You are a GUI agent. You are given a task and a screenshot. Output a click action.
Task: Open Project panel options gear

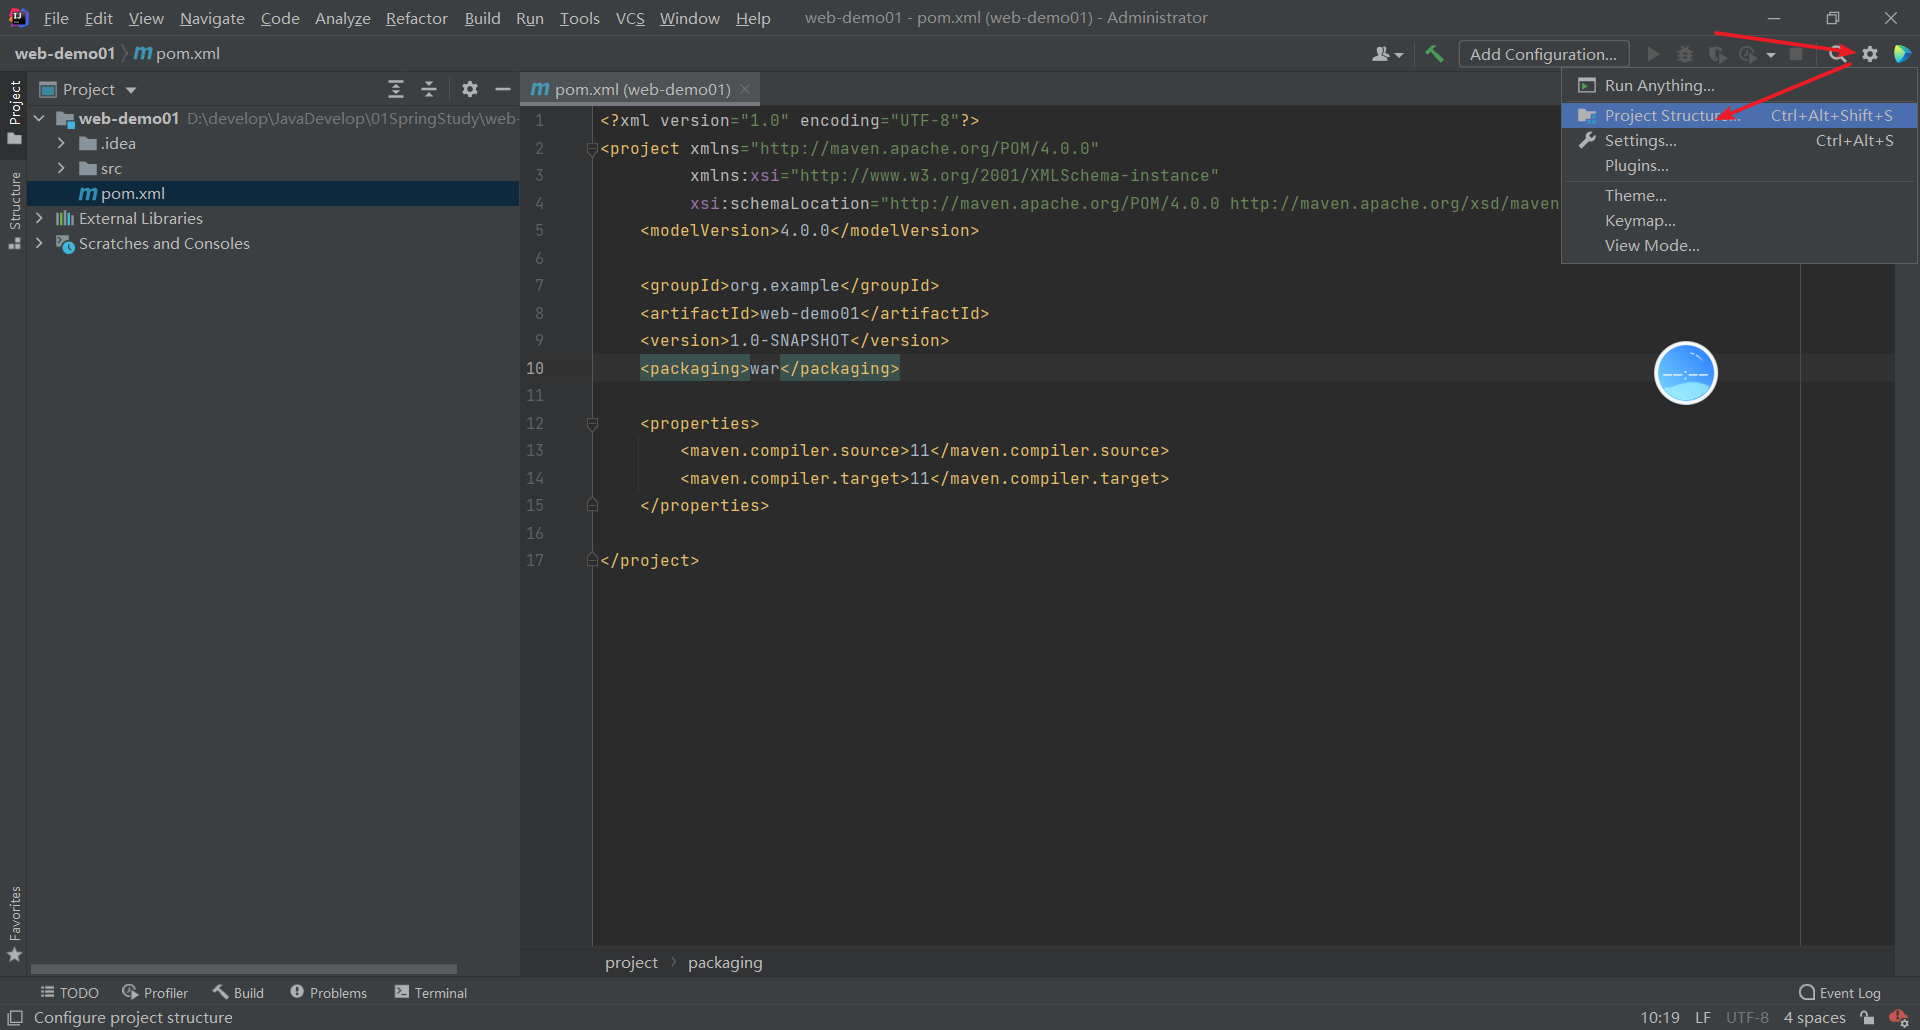470,89
